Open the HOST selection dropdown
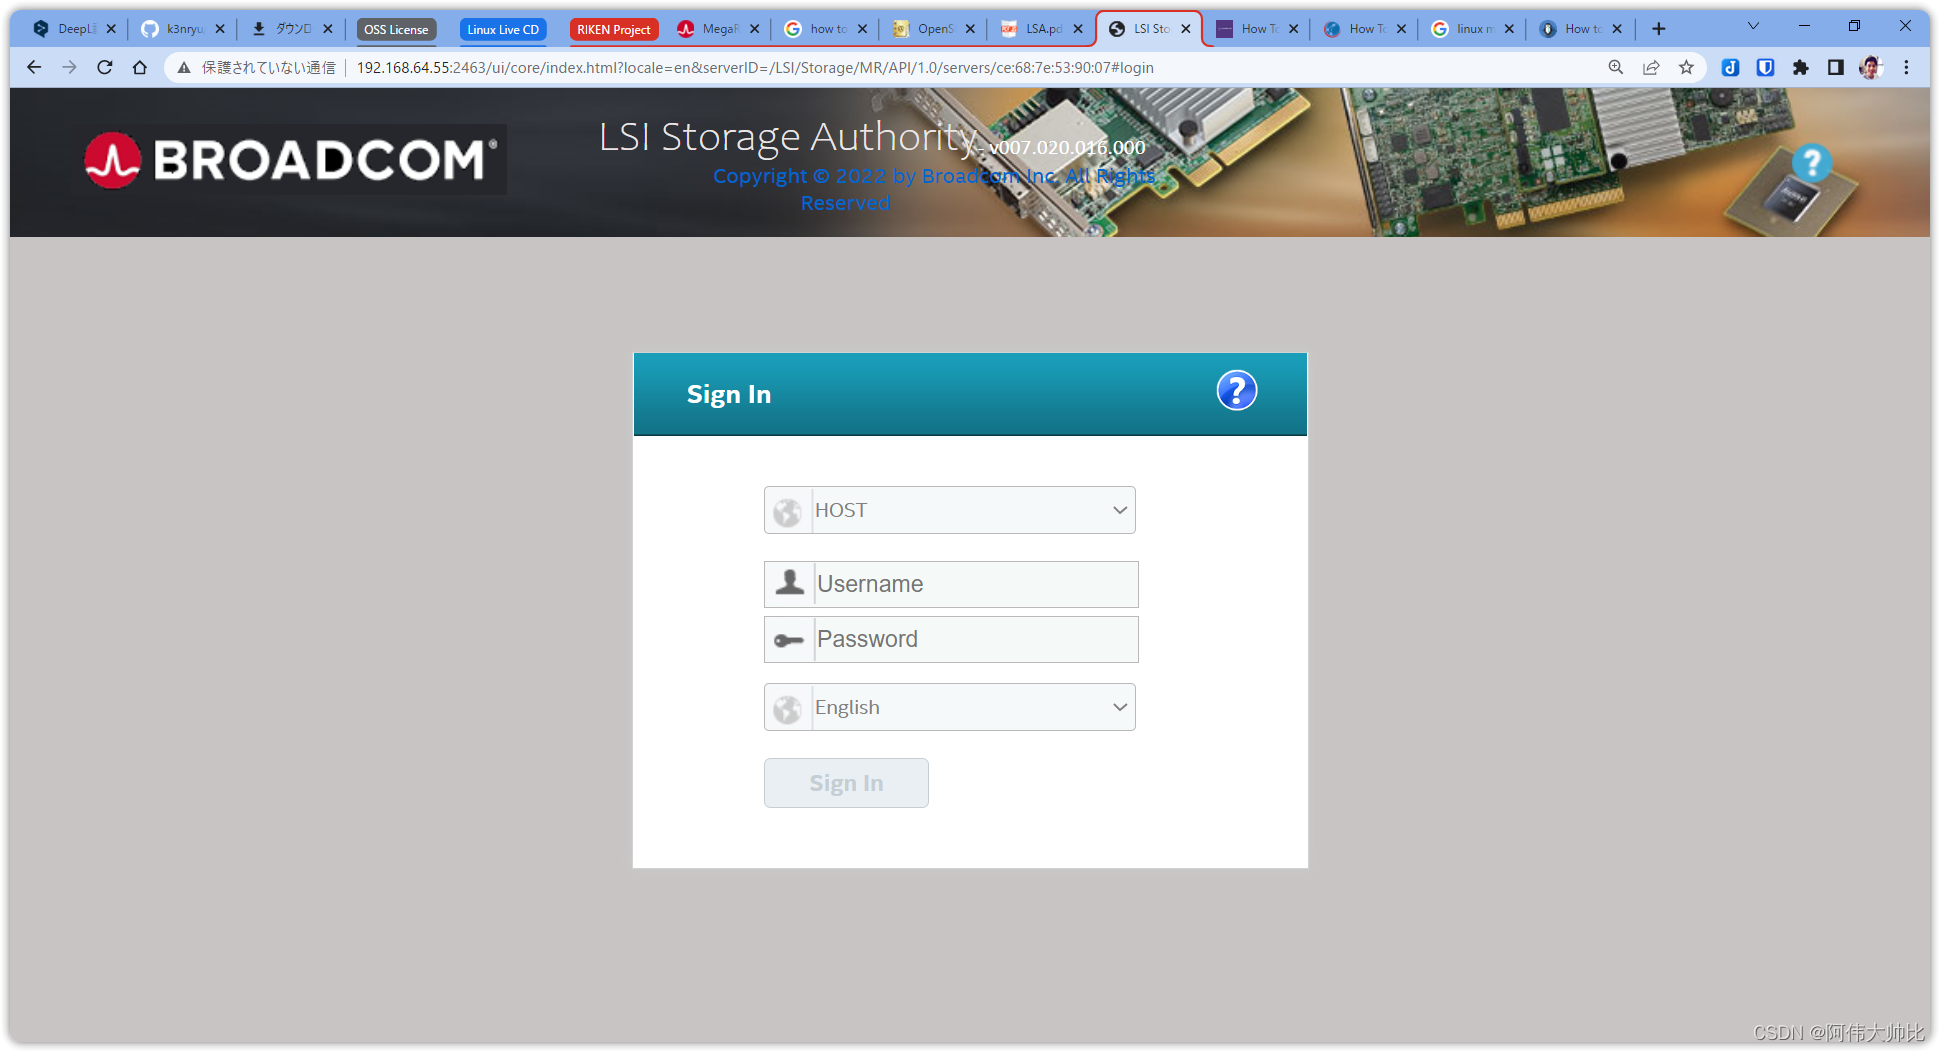Viewport: 1940px width, 1052px height. (x=948, y=510)
